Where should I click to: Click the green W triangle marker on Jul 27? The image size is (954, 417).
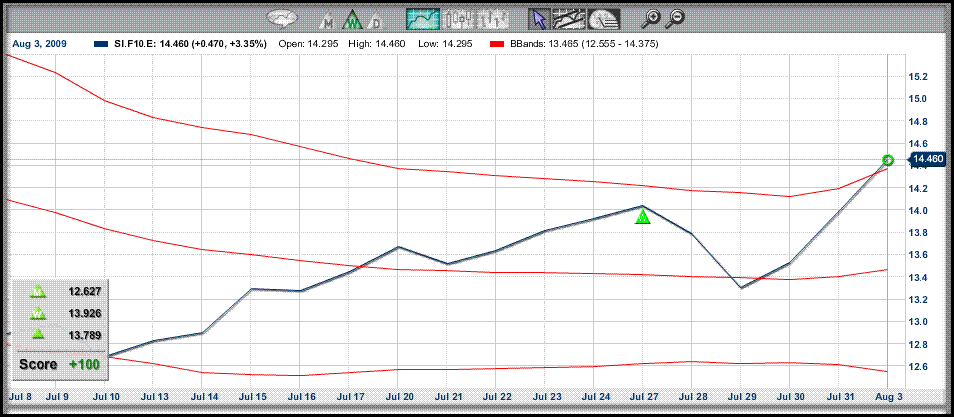[643, 217]
